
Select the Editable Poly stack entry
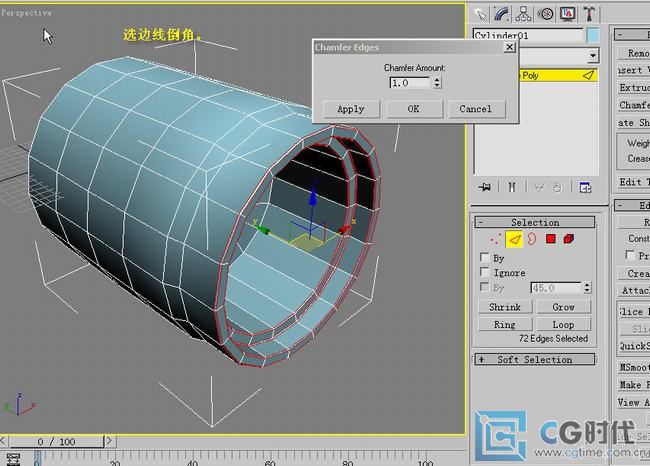(558, 75)
